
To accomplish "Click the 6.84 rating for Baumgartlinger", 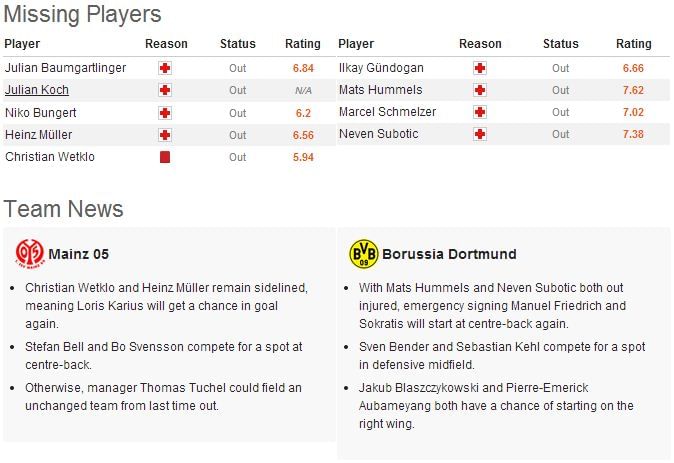I will (303, 68).
